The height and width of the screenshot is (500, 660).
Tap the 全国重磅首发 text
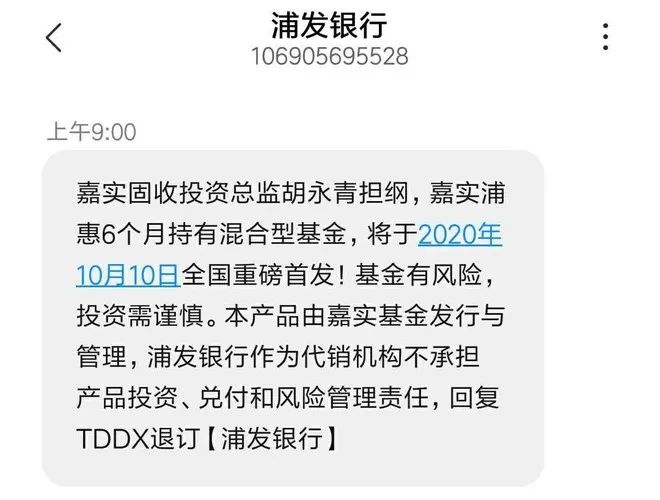(257, 275)
